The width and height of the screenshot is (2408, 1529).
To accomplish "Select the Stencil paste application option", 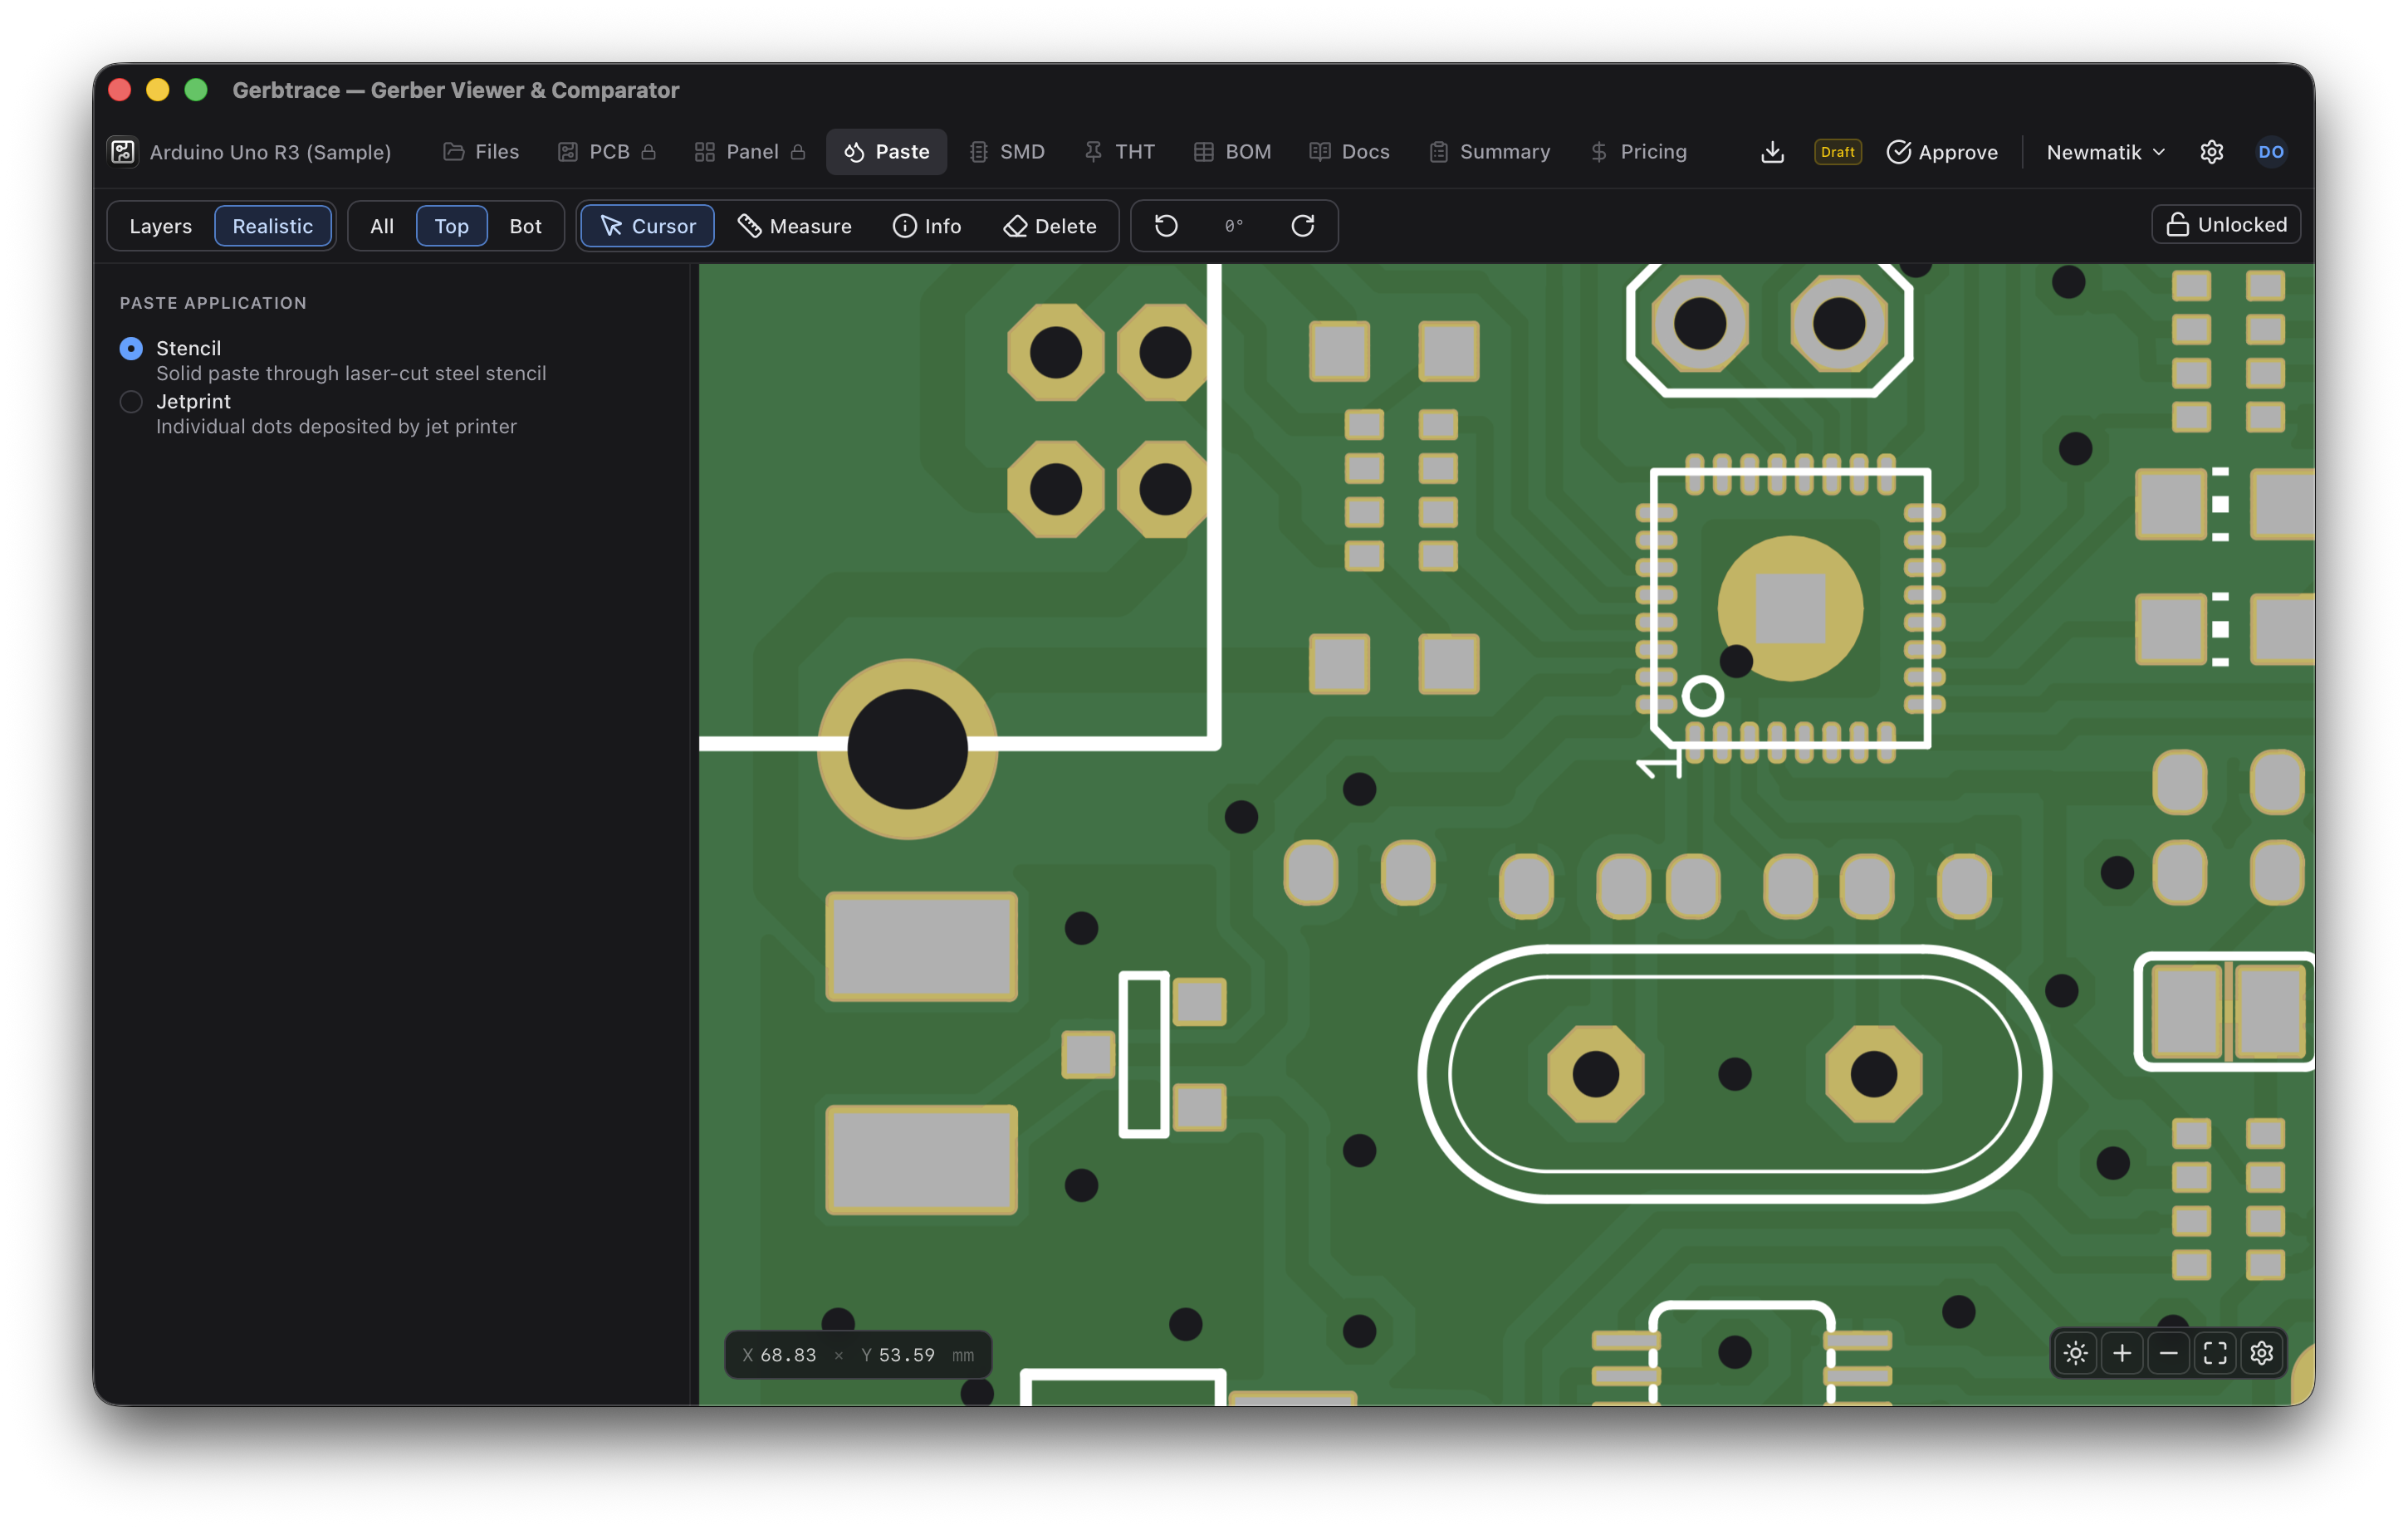I will pos(131,348).
